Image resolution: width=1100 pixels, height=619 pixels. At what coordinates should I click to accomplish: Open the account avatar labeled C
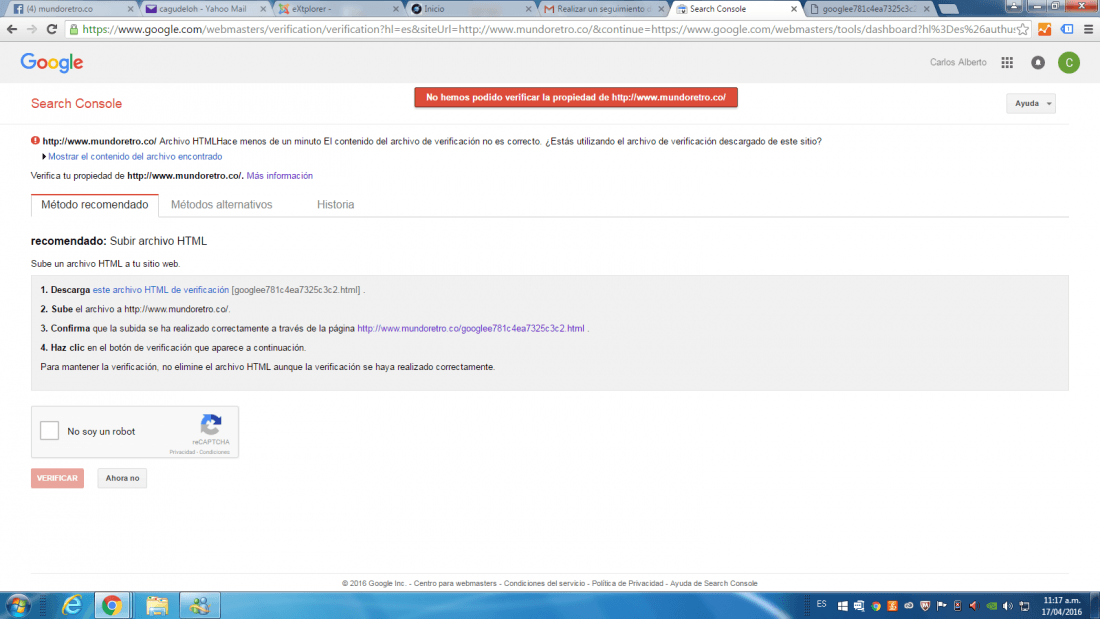tap(1068, 62)
